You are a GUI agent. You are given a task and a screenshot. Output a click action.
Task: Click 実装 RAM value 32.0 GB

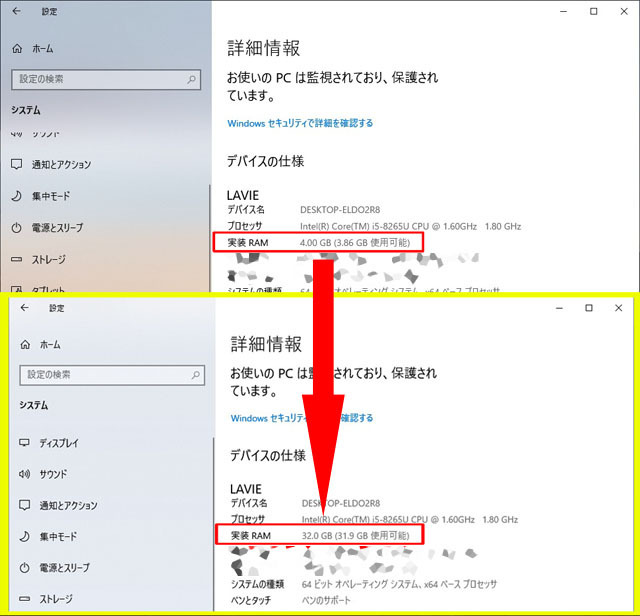(355, 536)
